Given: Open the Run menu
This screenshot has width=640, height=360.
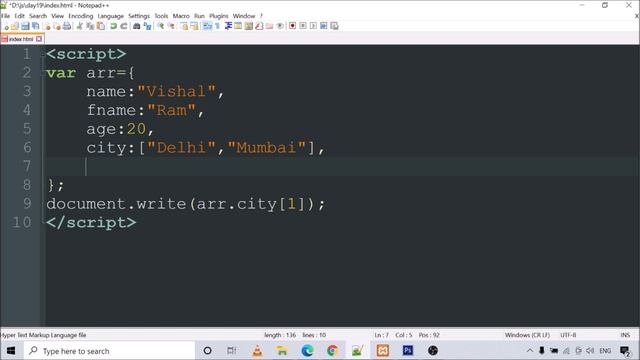Looking at the screenshot, I should pos(199,16).
